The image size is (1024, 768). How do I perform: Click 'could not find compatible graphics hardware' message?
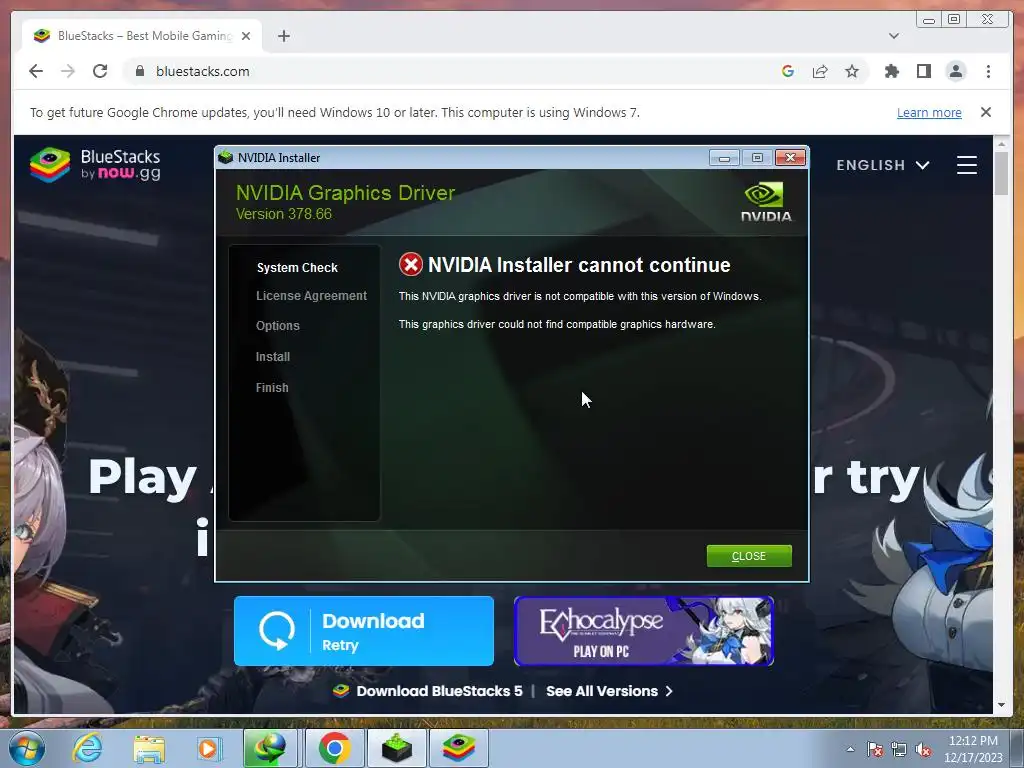coord(557,324)
